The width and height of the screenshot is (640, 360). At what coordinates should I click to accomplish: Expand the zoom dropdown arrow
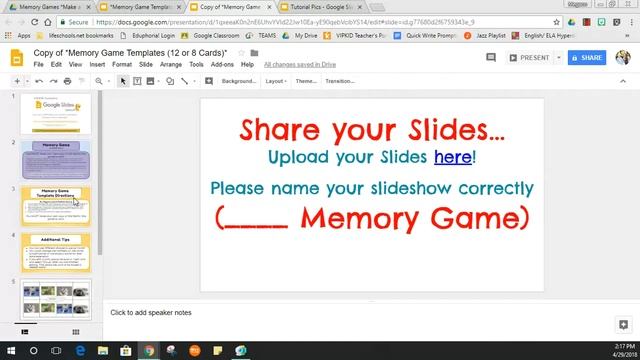point(109,81)
